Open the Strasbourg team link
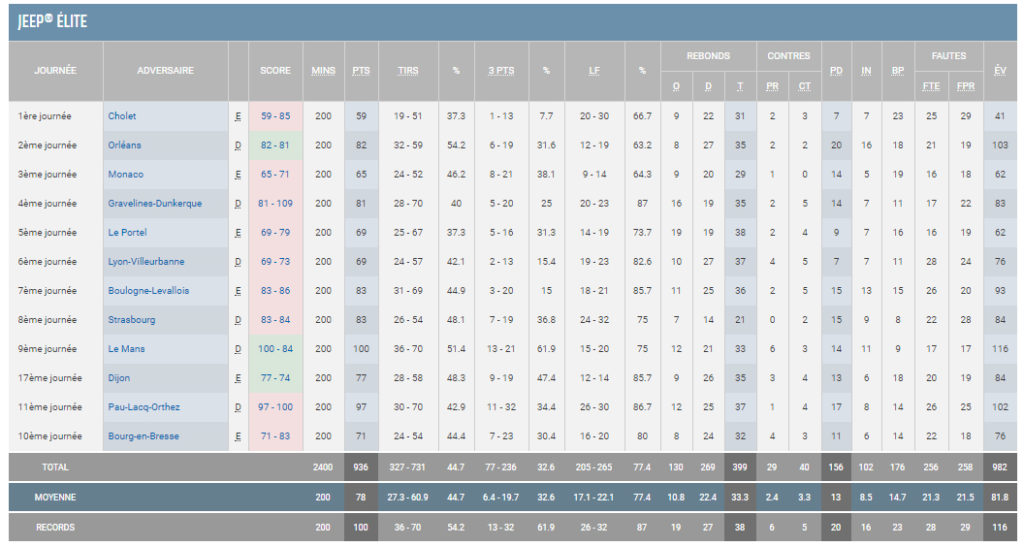 pyautogui.click(x=131, y=320)
